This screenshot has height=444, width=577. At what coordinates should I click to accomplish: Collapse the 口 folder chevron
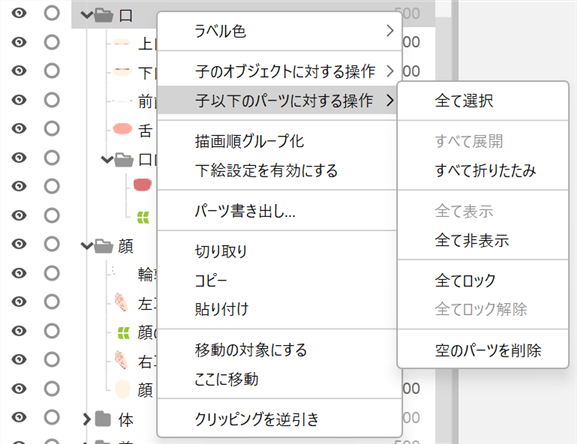tap(87, 15)
